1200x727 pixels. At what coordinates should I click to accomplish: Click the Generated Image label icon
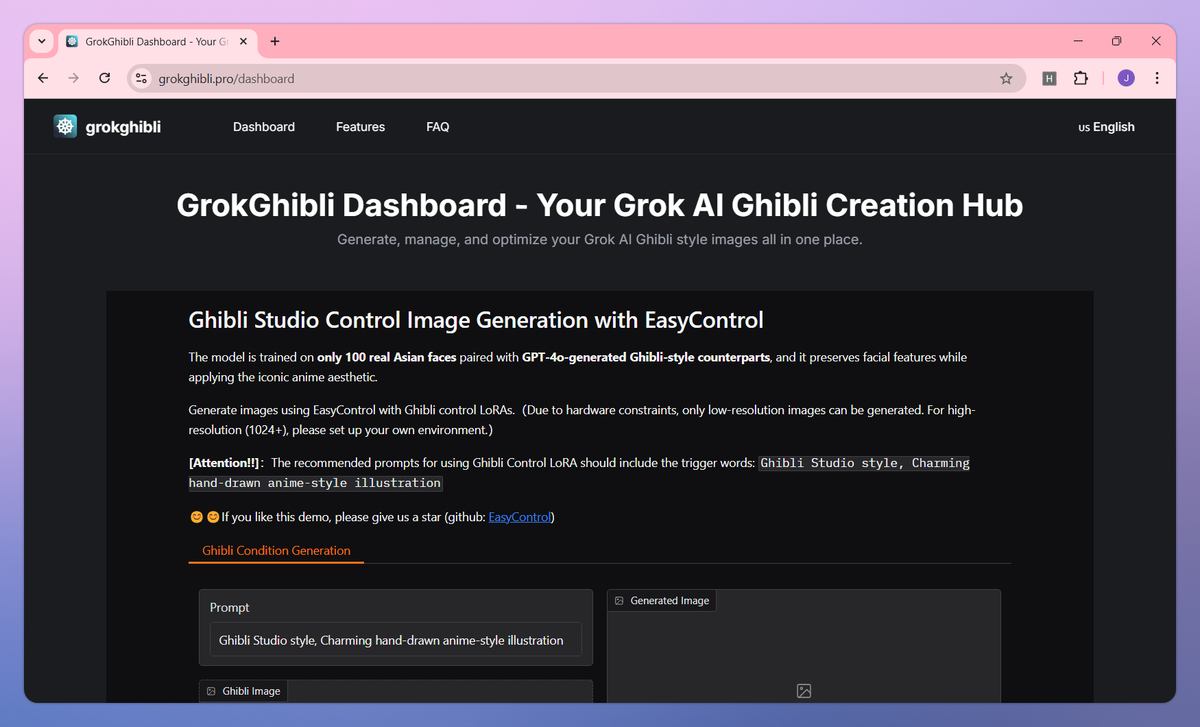click(x=619, y=601)
